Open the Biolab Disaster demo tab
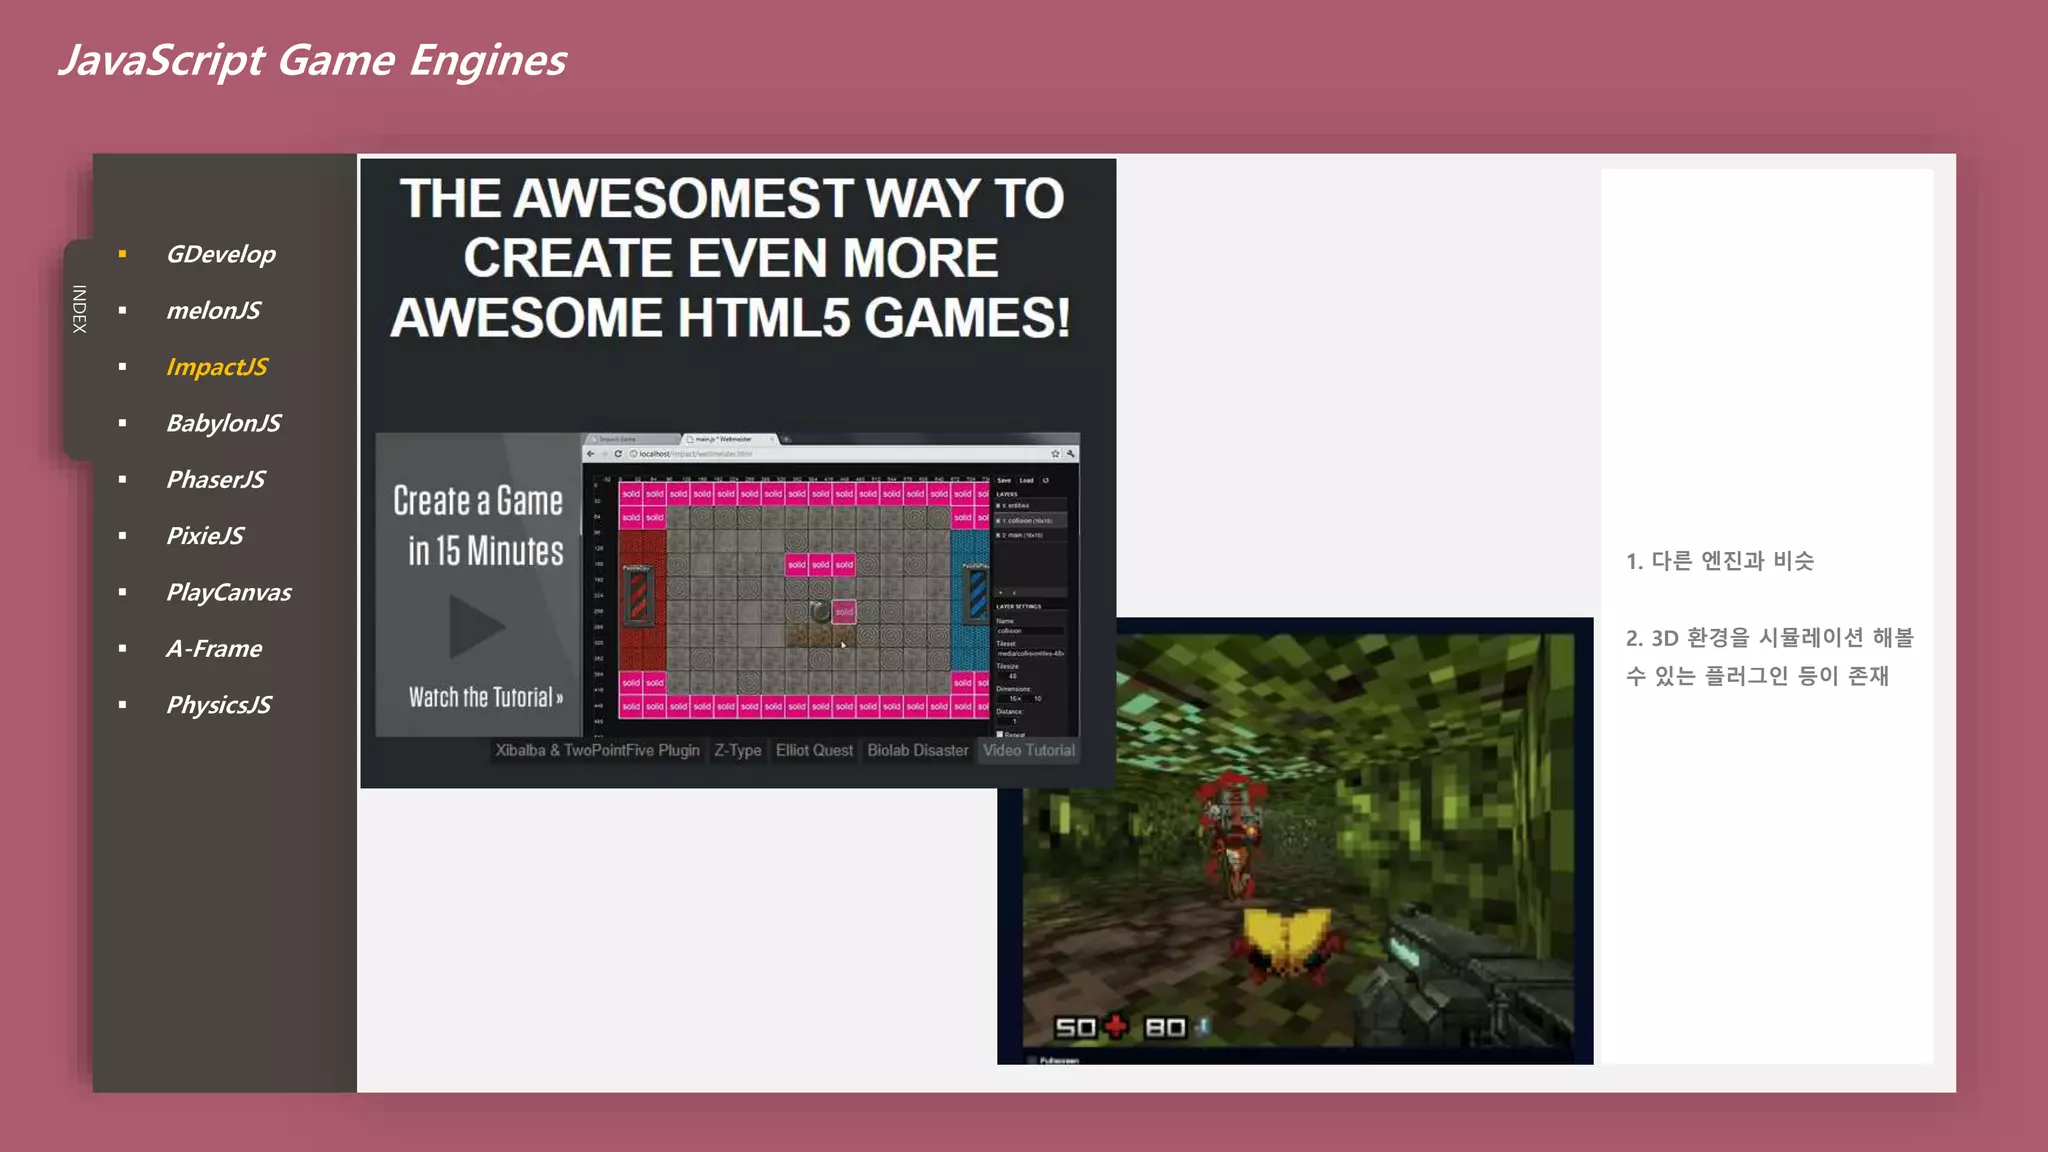Screen dimensions: 2048x1152 (x=917, y=750)
